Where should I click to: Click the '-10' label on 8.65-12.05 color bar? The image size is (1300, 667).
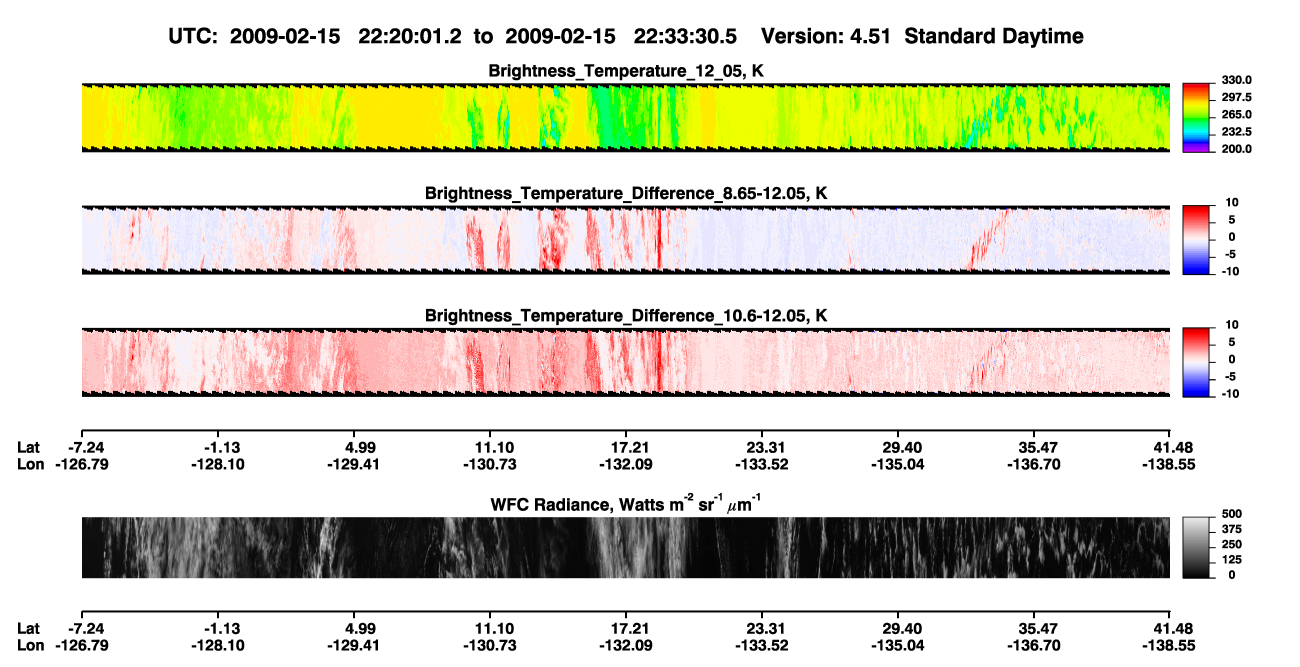coord(1230,271)
